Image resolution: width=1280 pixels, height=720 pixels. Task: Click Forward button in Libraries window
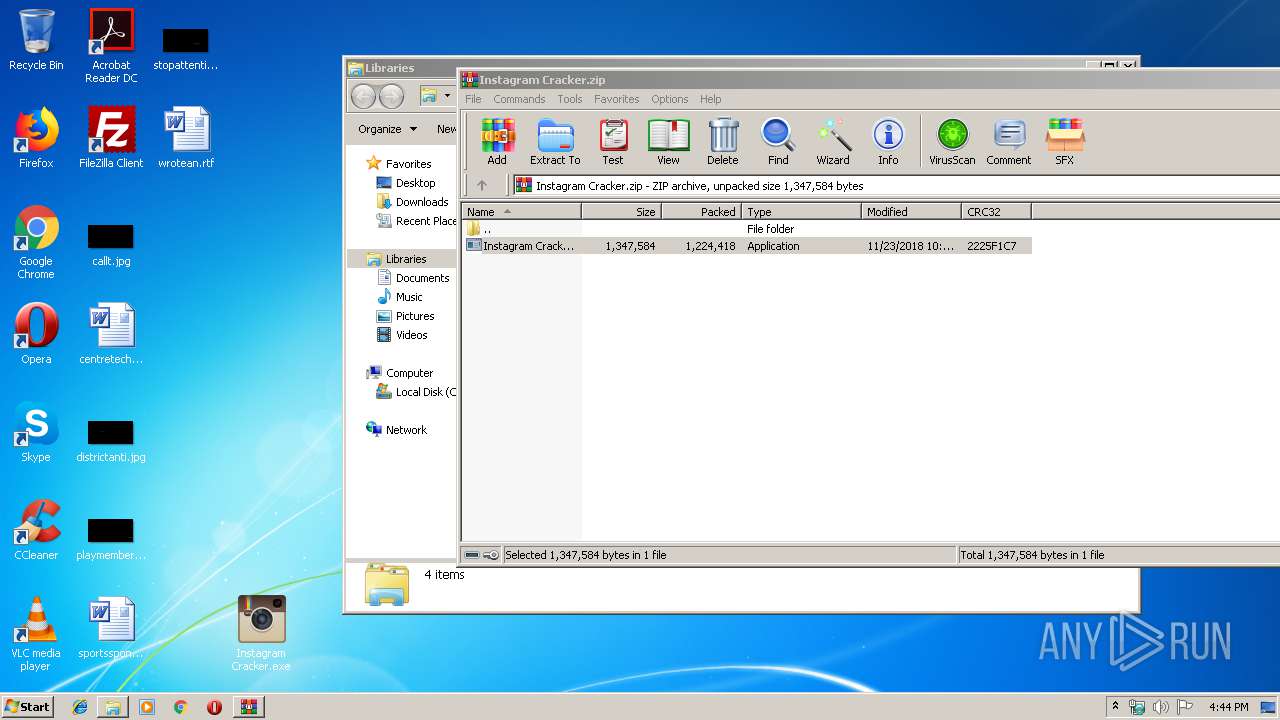click(391, 96)
